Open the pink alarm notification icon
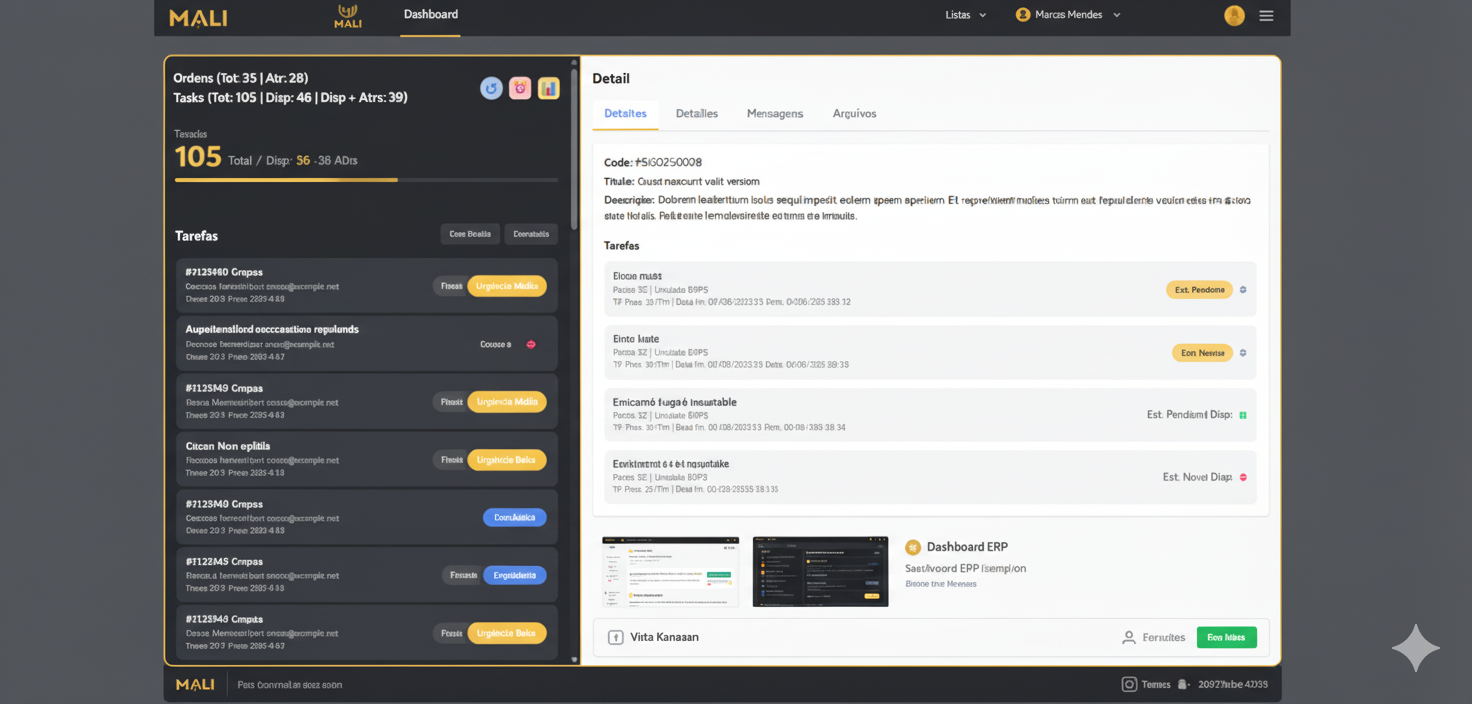This screenshot has height=704, width=1472. pyautogui.click(x=519, y=88)
